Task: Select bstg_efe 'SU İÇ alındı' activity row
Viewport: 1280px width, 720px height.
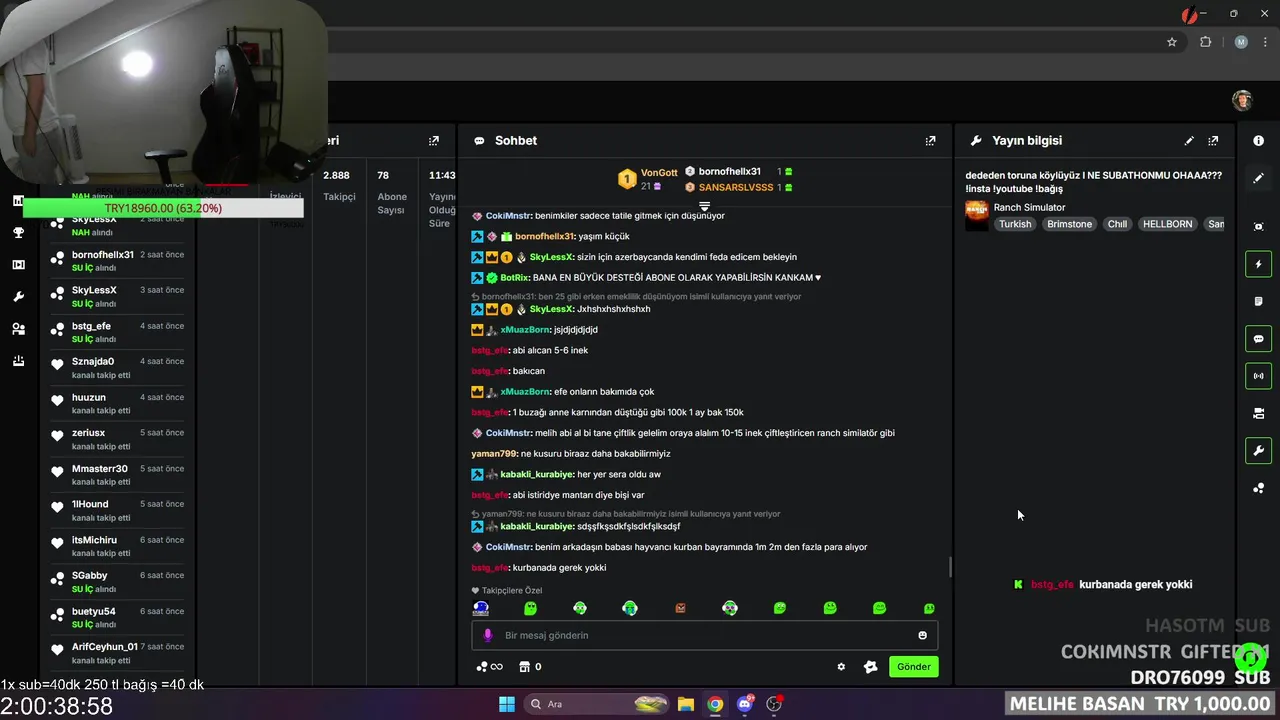Action: pos(118,332)
